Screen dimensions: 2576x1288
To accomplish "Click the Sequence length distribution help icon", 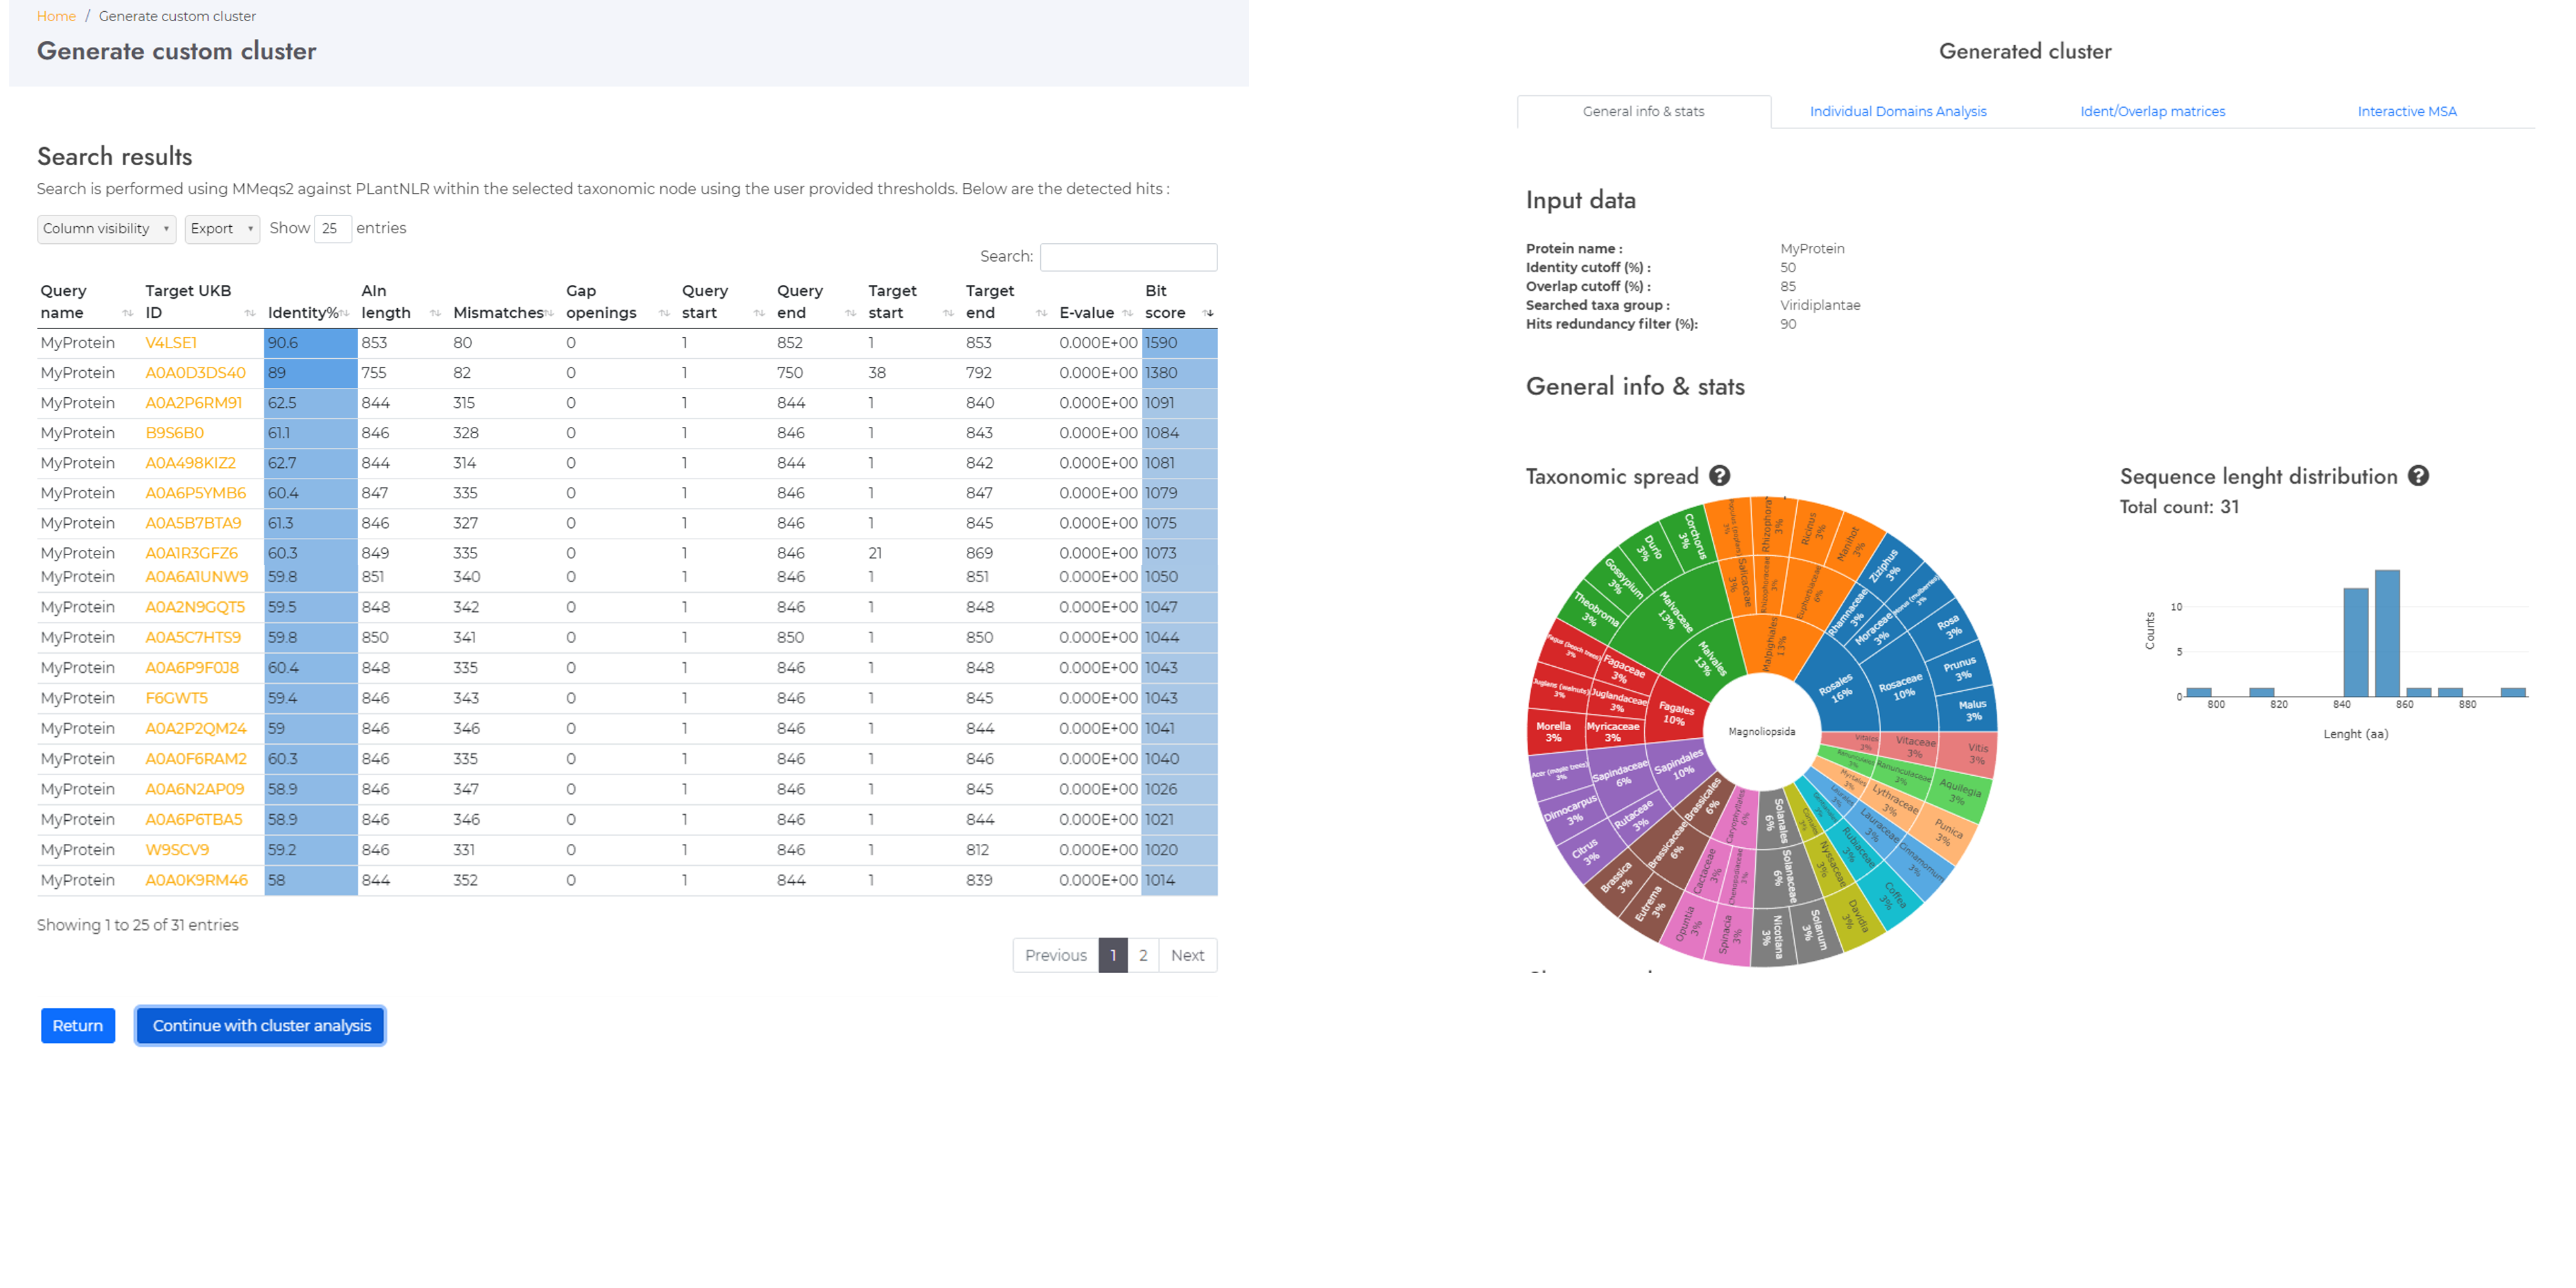I will pos(2418,476).
